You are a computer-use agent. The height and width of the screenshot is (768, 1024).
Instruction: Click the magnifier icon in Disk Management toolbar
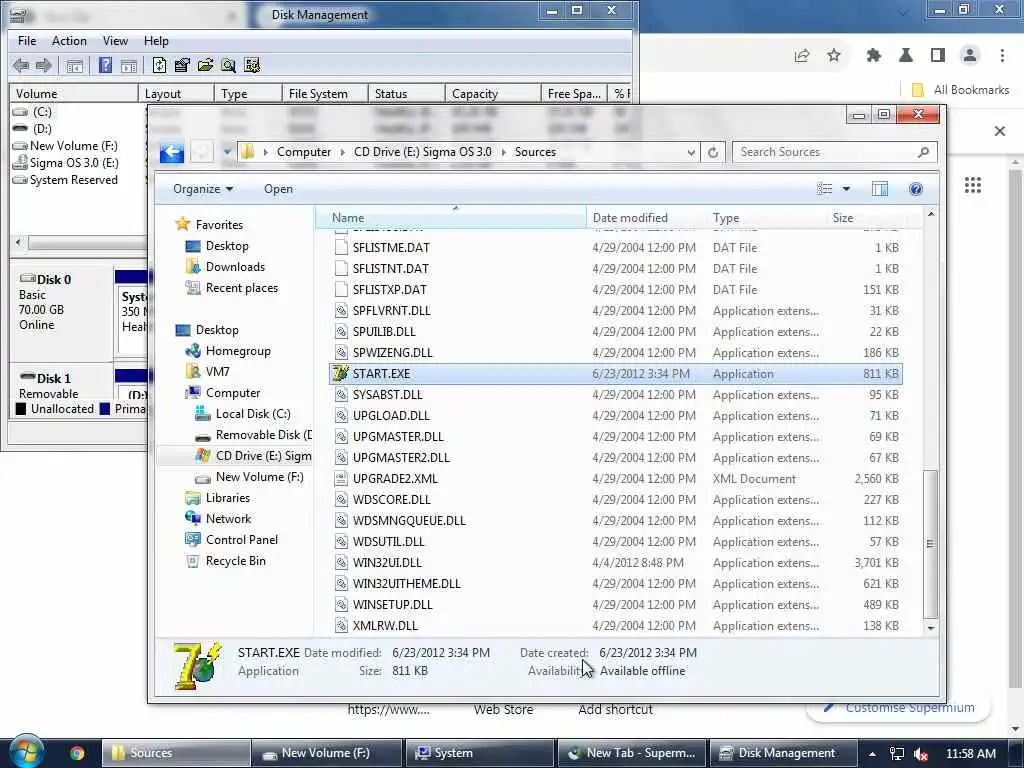[229, 65]
